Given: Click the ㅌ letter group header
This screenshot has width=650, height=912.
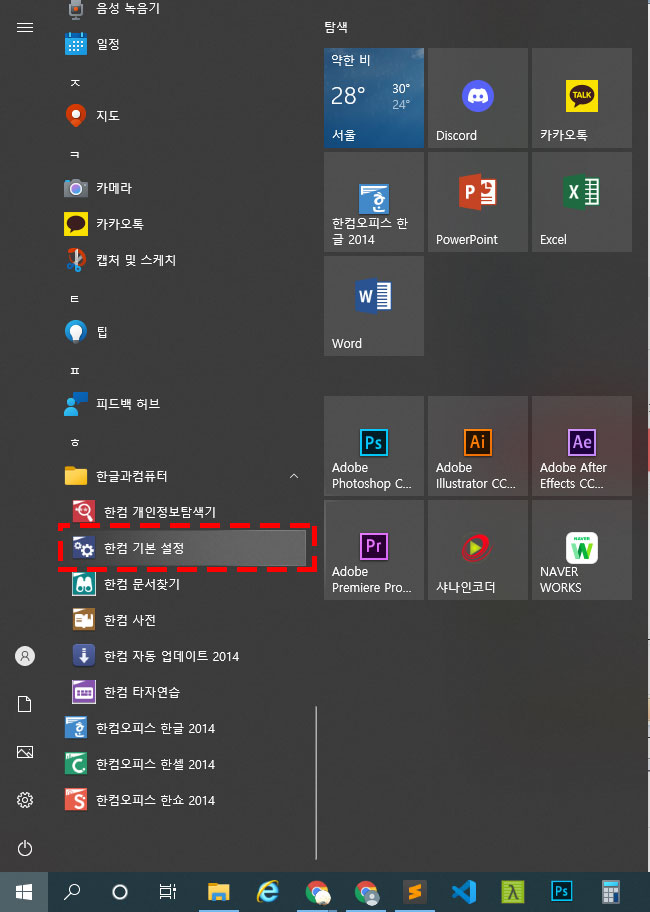Looking at the screenshot, I should tap(75, 299).
